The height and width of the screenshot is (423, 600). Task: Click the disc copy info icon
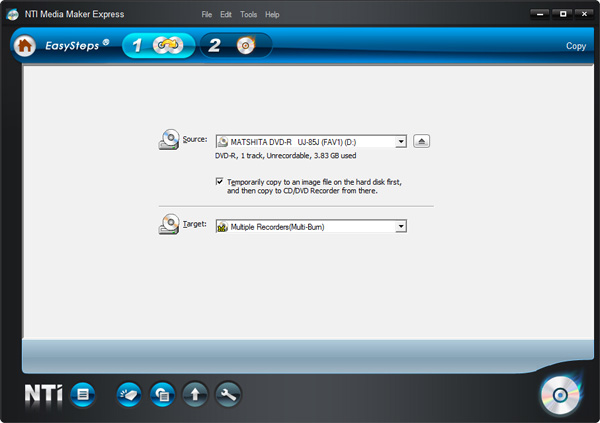point(162,394)
